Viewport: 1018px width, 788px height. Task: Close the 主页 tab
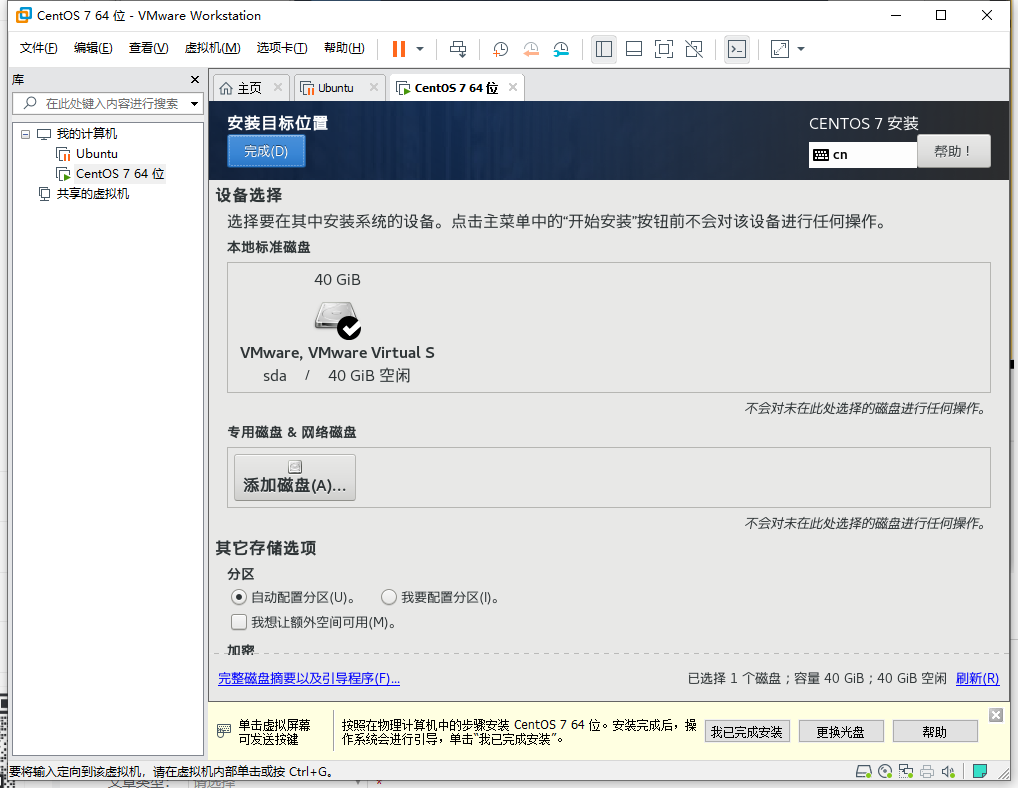point(278,87)
